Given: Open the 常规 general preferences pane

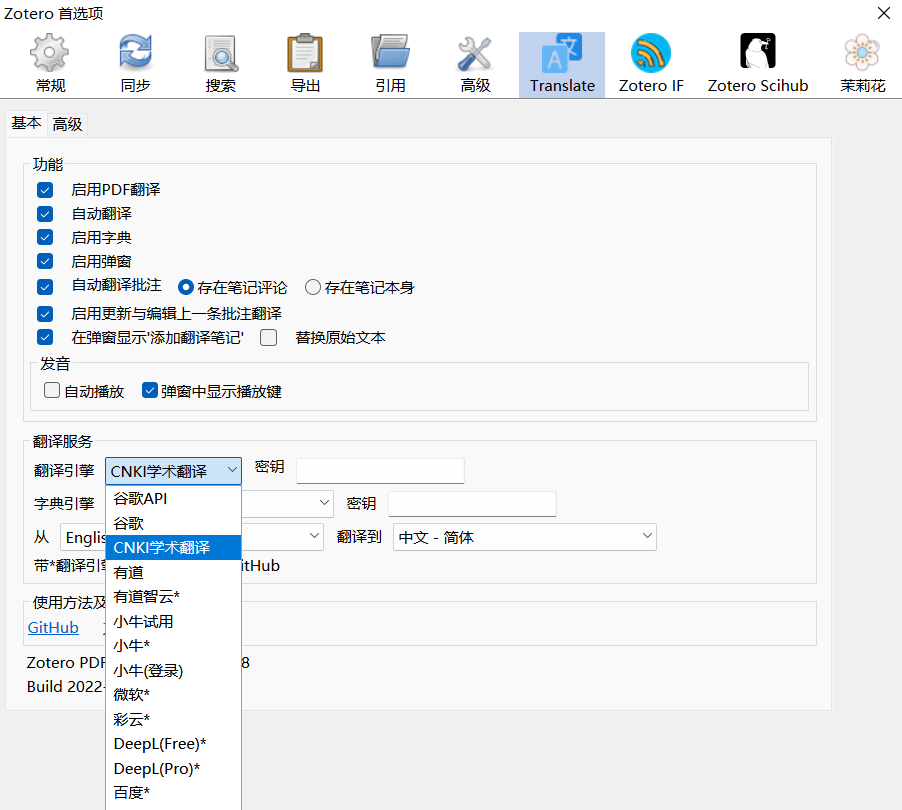Looking at the screenshot, I should tap(50, 64).
